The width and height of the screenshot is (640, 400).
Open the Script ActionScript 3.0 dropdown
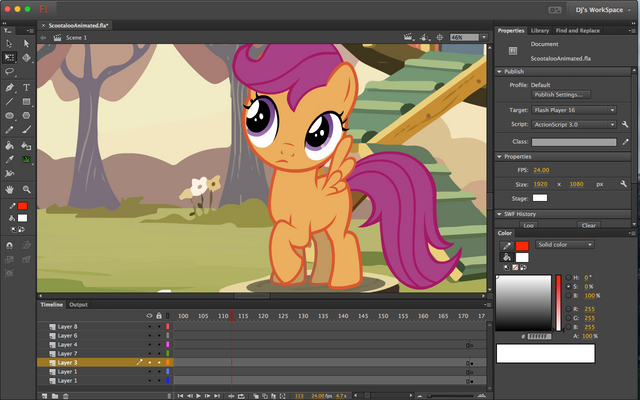[x=574, y=124]
